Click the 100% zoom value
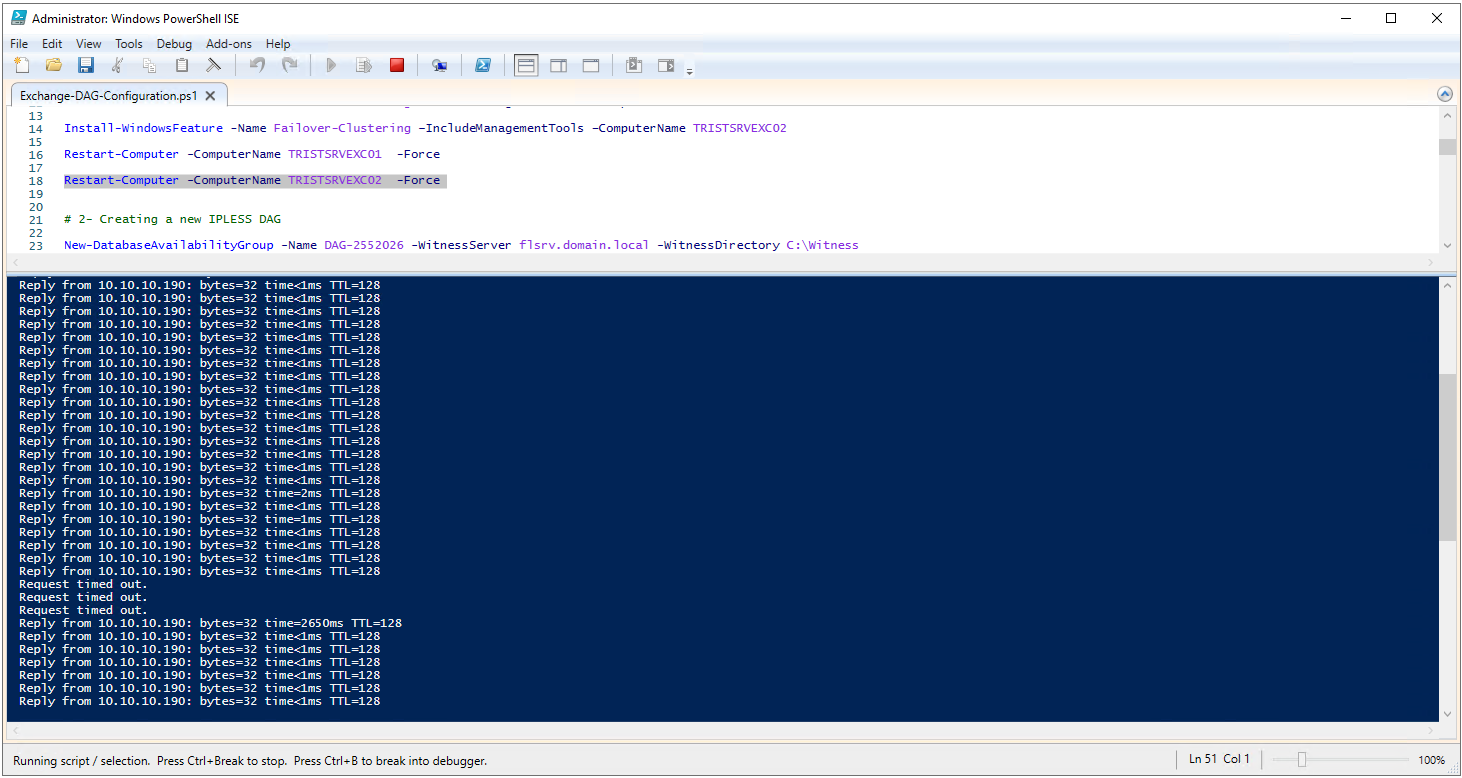Screen dimensions: 1462x778 point(1431,760)
